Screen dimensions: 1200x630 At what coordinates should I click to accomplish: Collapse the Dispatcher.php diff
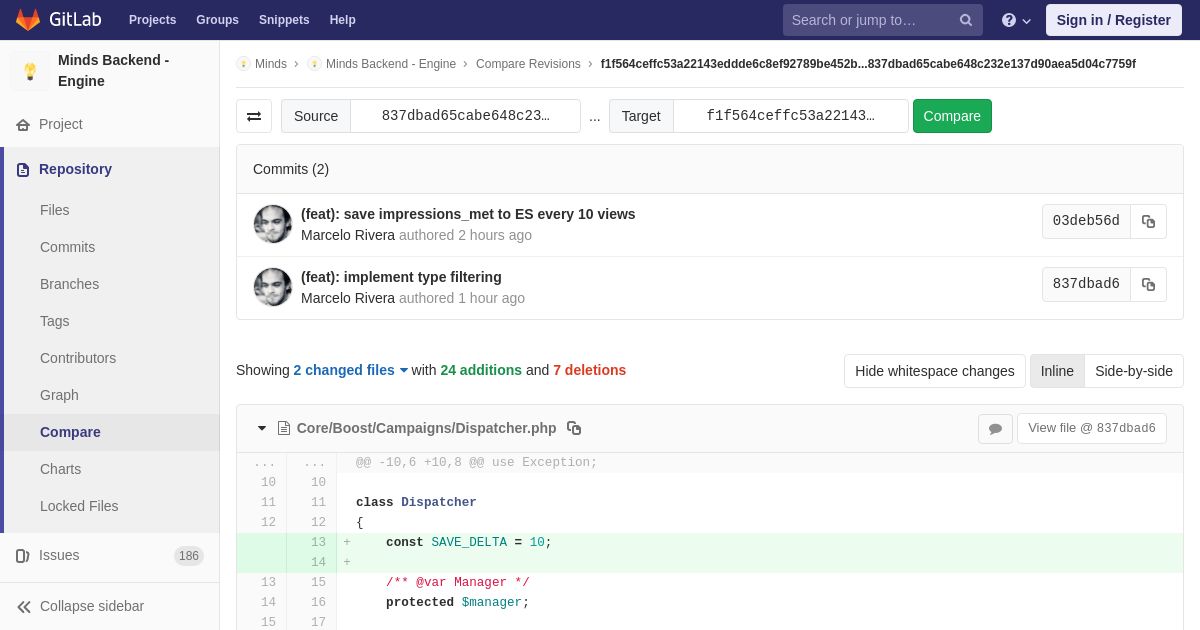262,428
